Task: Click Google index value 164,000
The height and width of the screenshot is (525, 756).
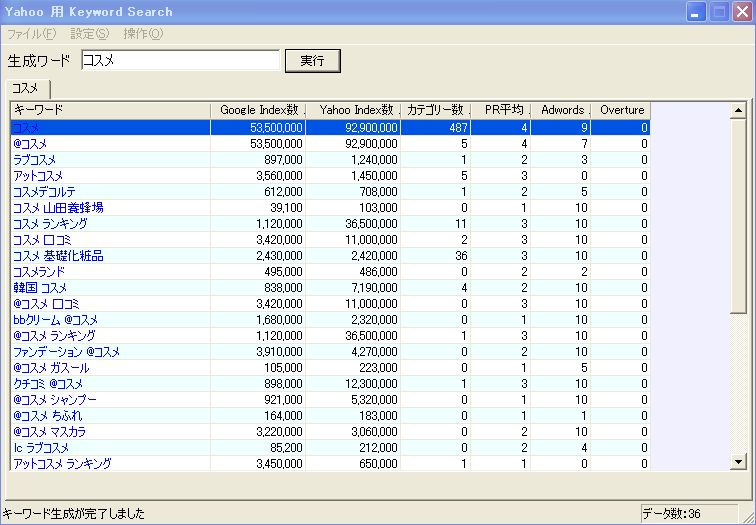Action: pyautogui.click(x=283, y=416)
